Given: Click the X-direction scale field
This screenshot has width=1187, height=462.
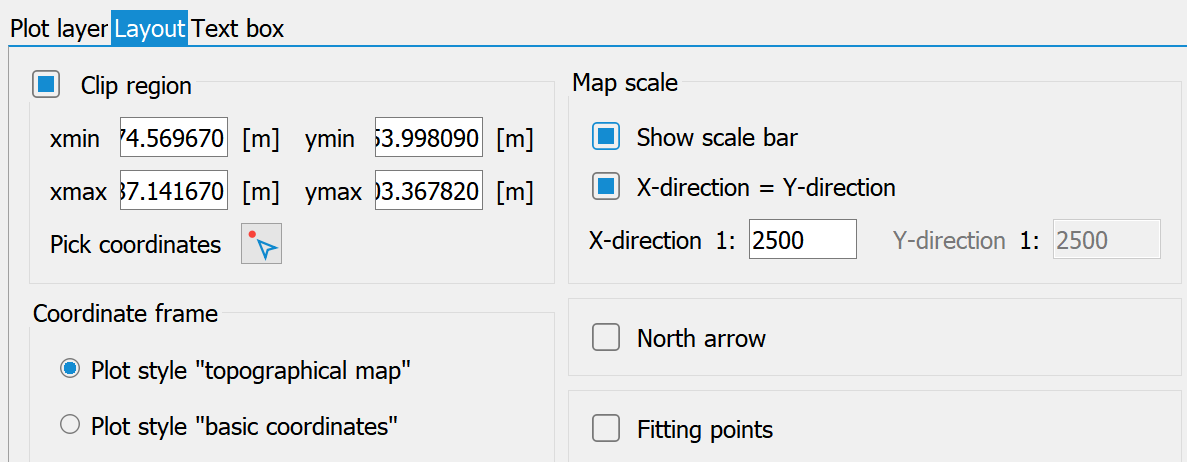Looking at the screenshot, I should (x=802, y=240).
